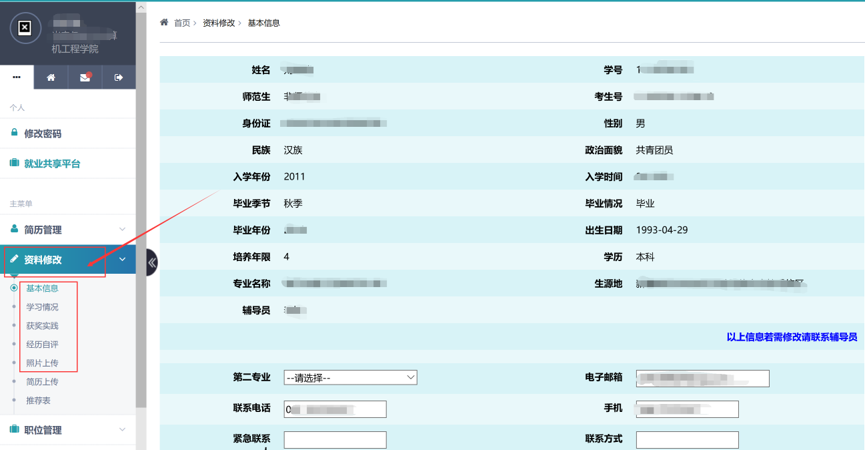Click the home icon in breadcrumb
865x450 pixels.
coord(165,22)
